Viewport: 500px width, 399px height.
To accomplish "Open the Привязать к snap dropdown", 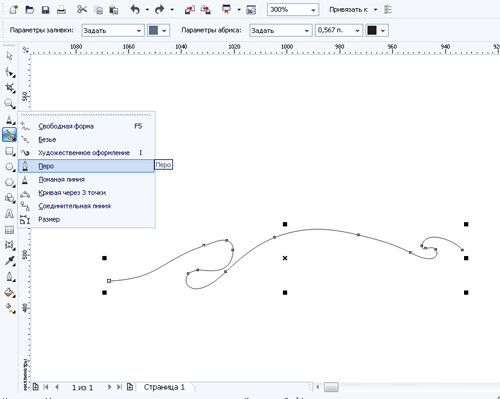I will (x=376, y=10).
